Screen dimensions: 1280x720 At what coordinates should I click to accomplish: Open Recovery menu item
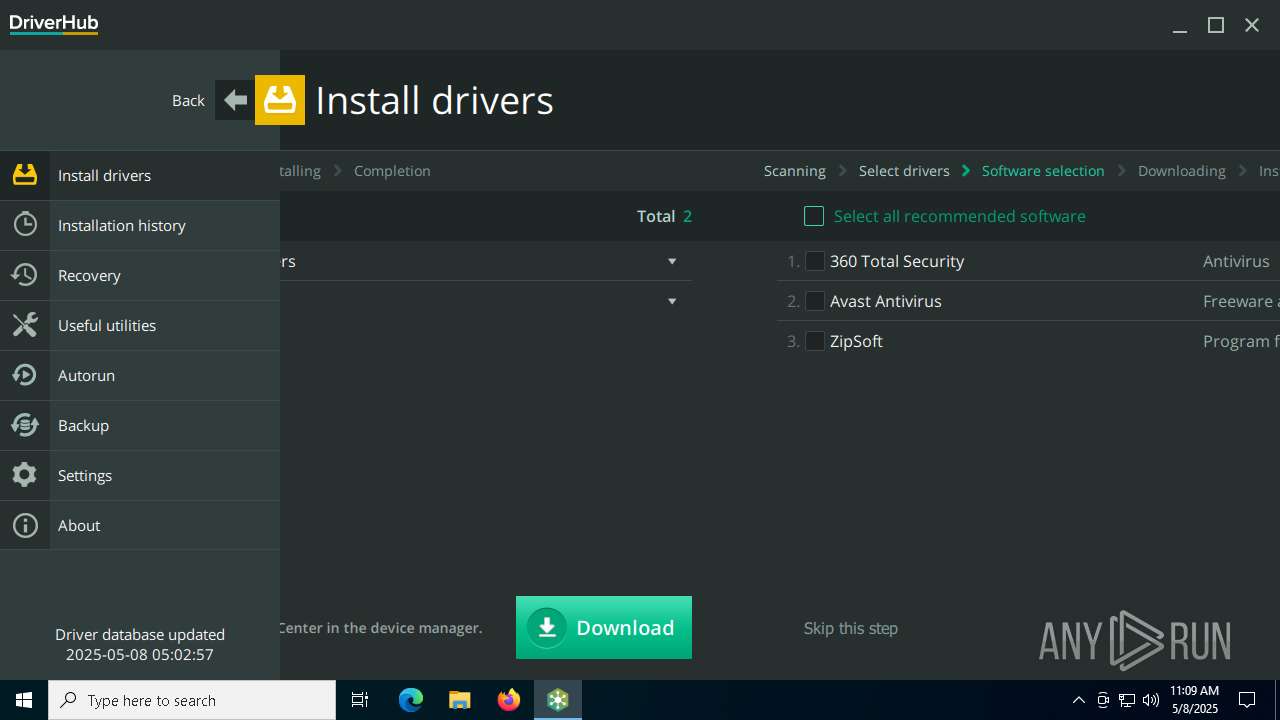click(x=140, y=275)
